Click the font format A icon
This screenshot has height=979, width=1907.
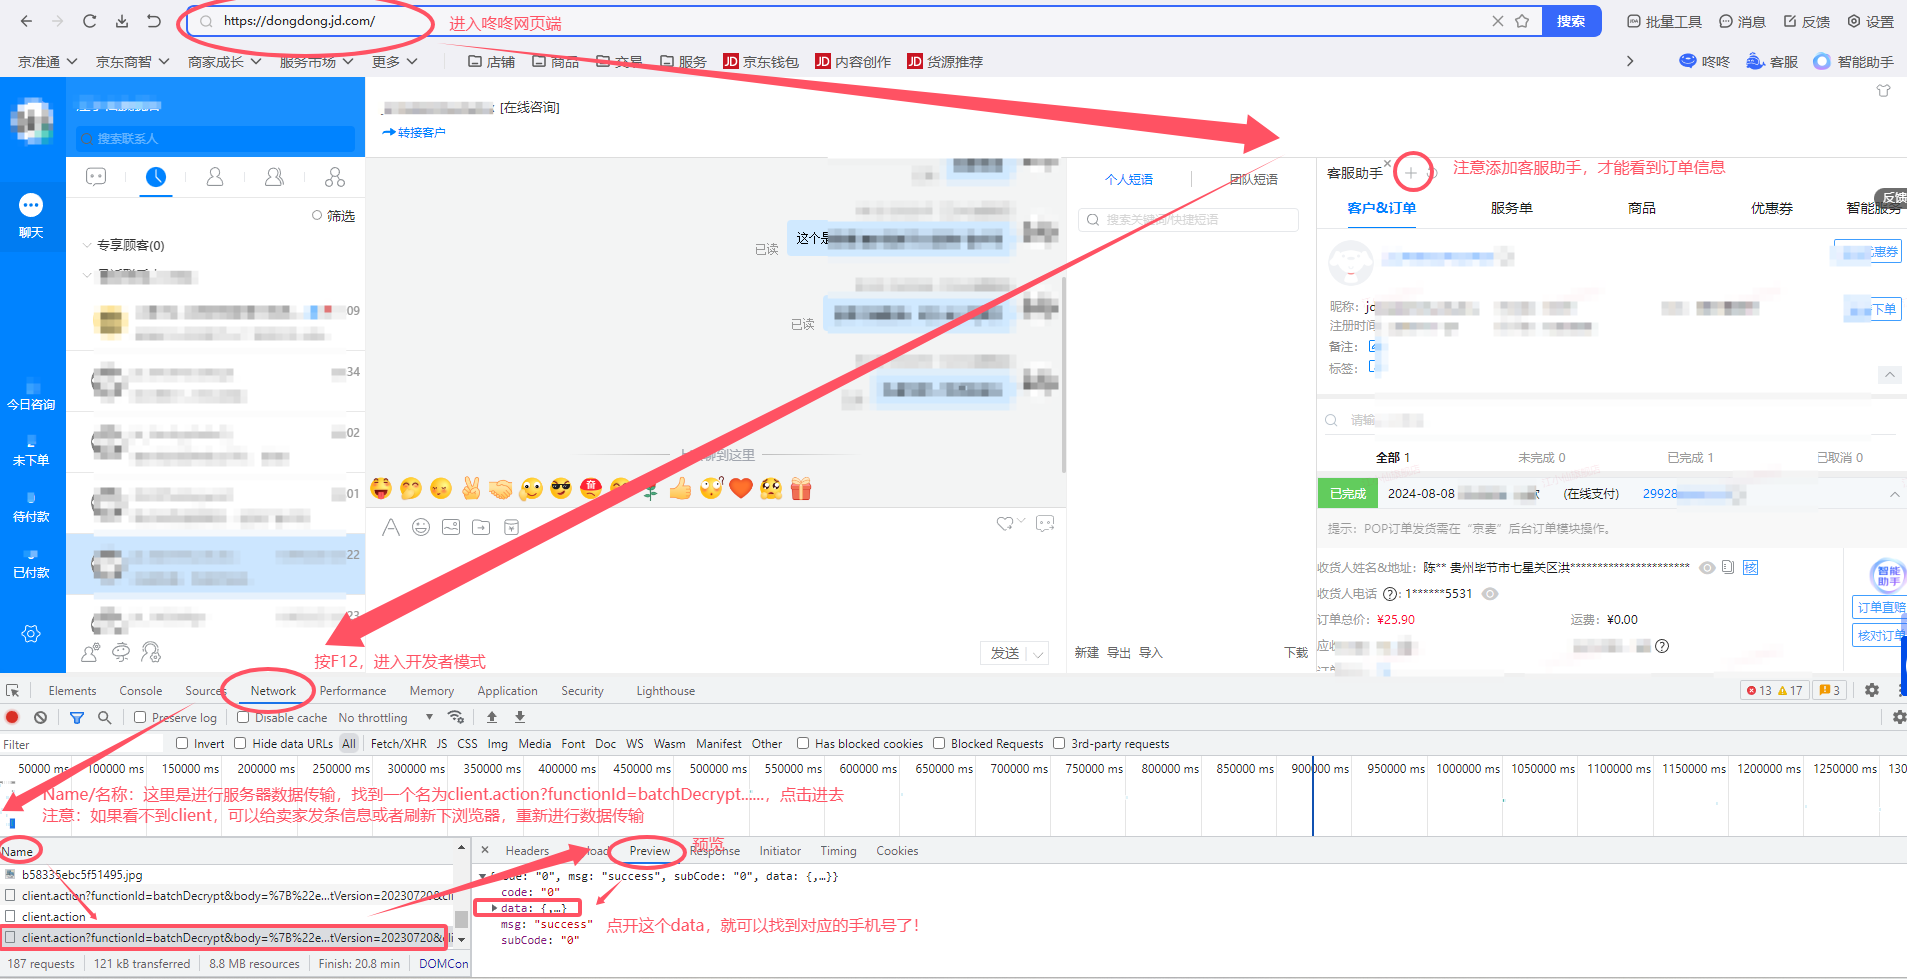[391, 527]
